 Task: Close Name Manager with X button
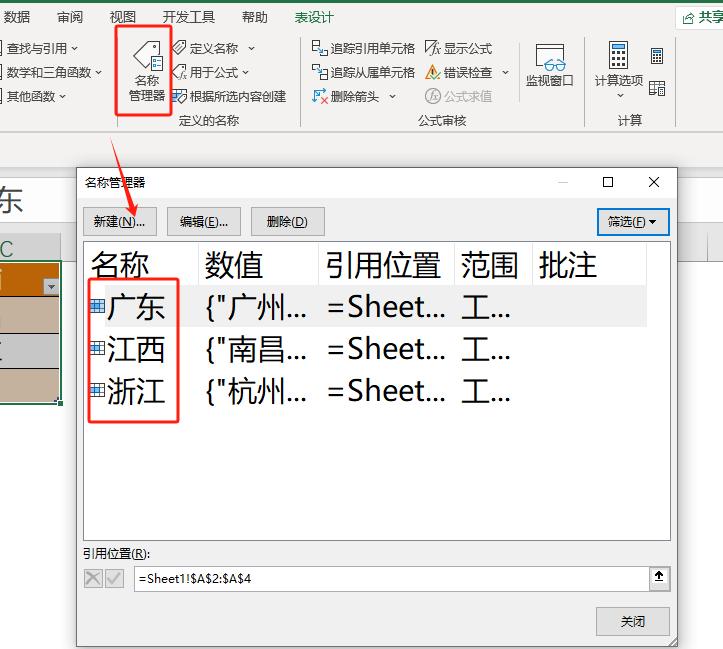tap(654, 182)
